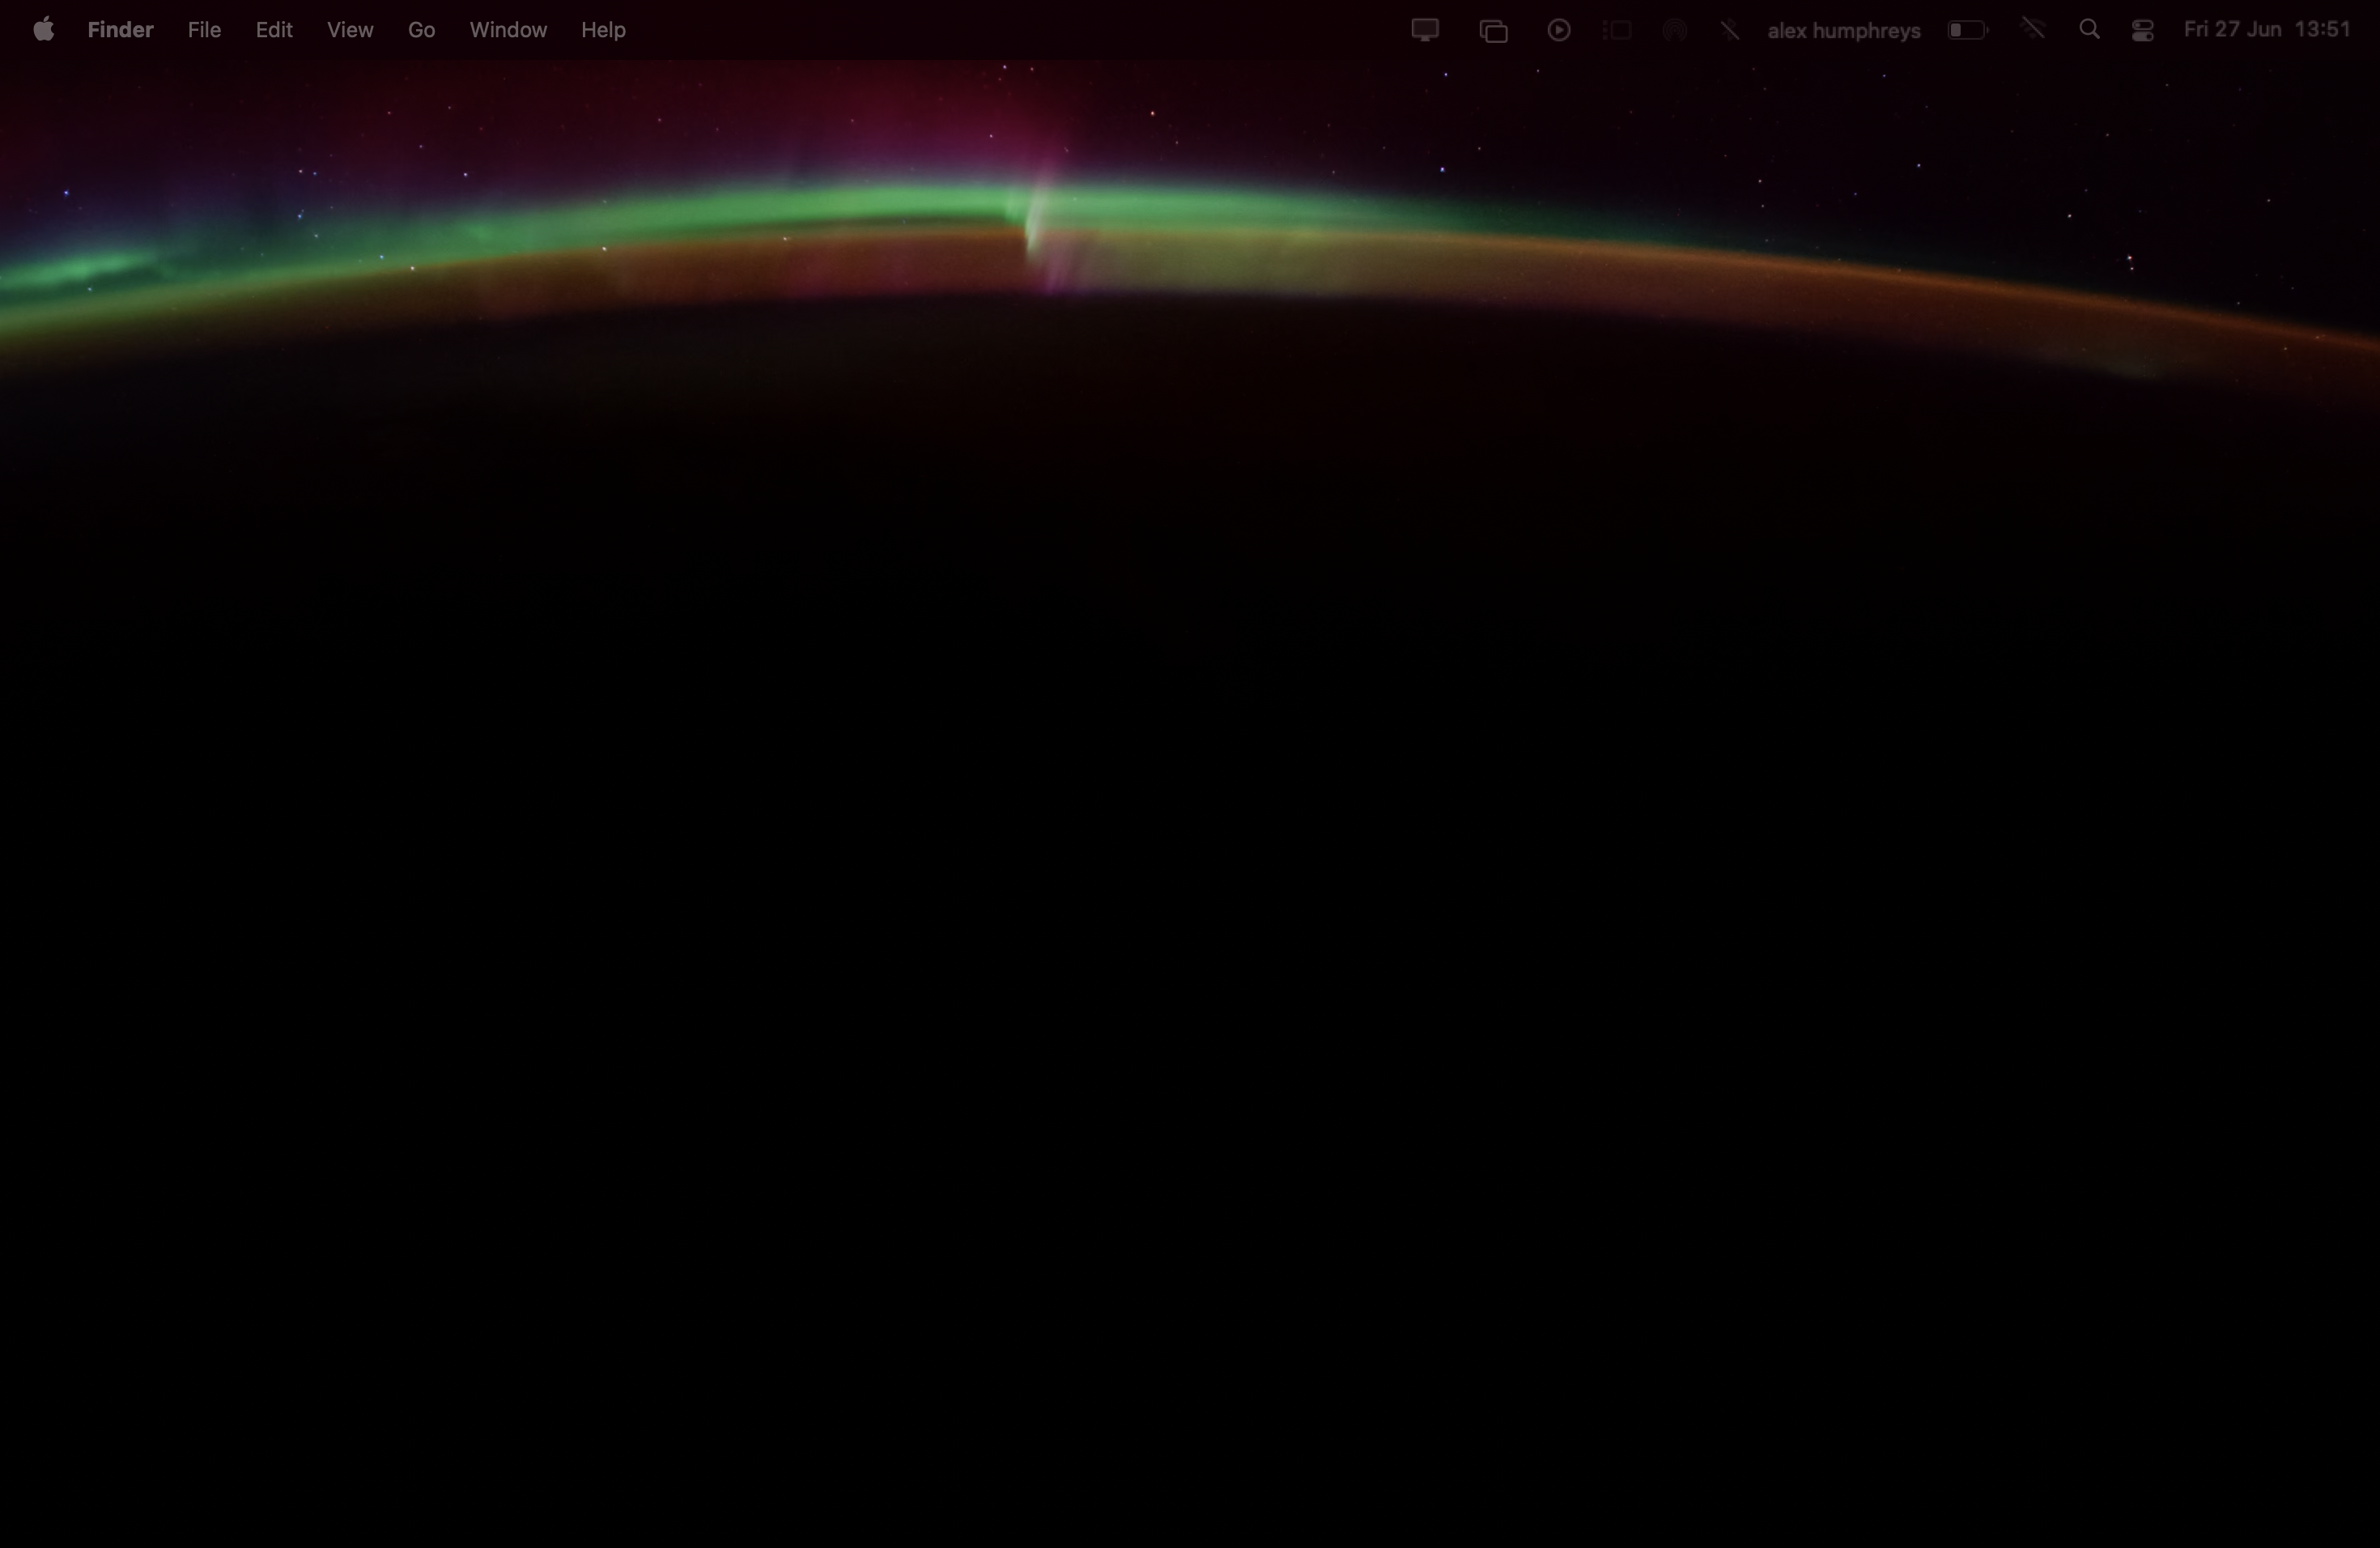Screen dimensions: 2380x1548
Task: Open the Edit menu
Action: pos(274,30)
